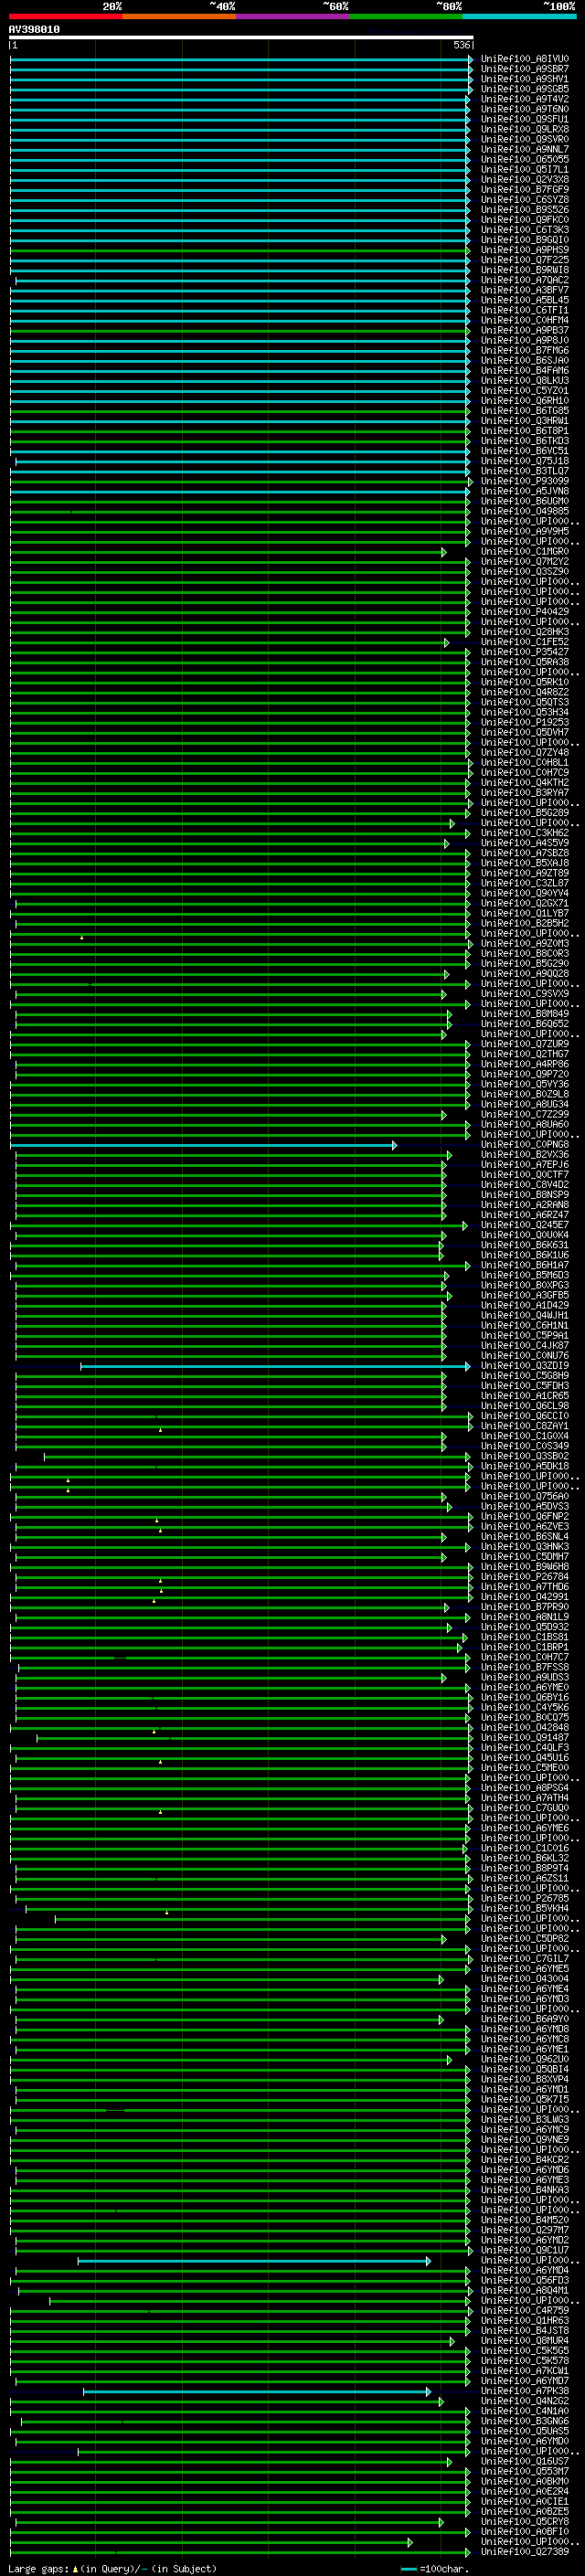
Task: Click the UniRef100_Q245E7 label
Action: [x=524, y=1225]
